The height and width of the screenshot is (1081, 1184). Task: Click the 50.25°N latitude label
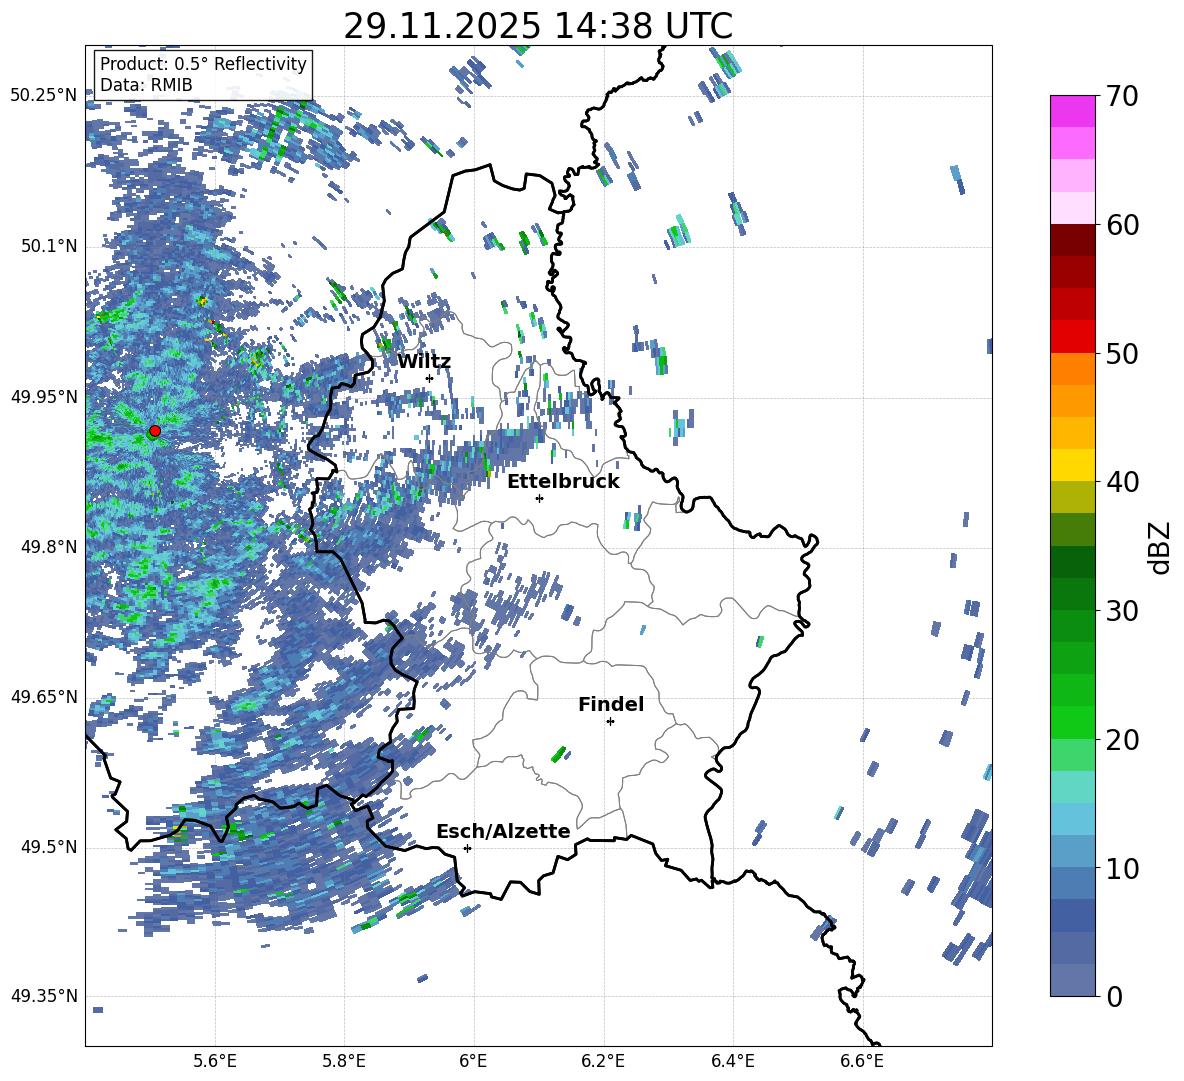point(44,96)
